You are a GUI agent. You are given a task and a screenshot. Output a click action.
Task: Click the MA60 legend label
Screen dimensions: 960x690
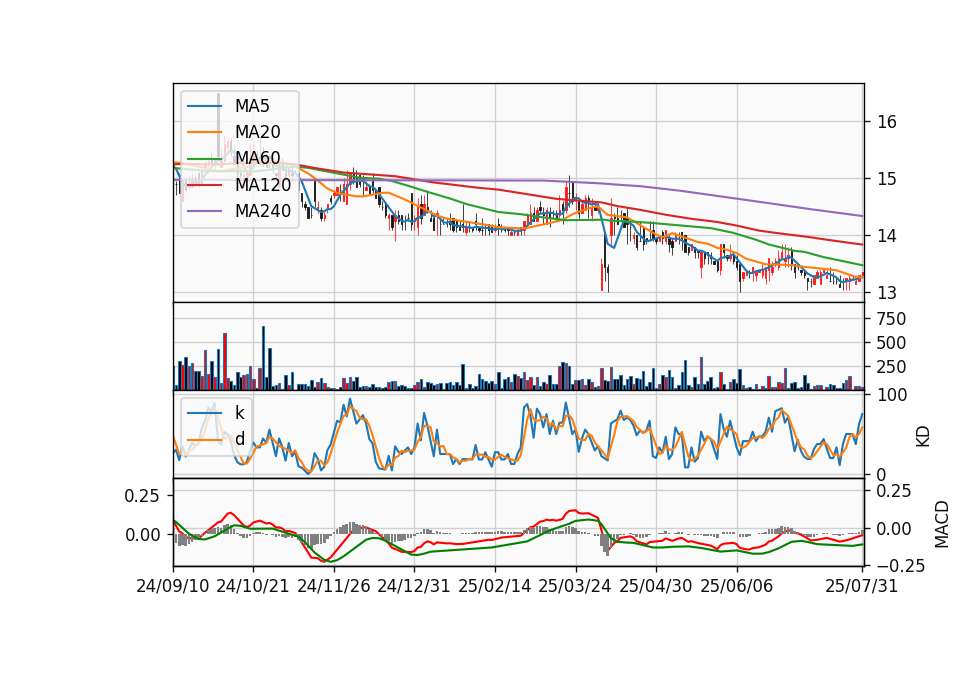[257, 158]
